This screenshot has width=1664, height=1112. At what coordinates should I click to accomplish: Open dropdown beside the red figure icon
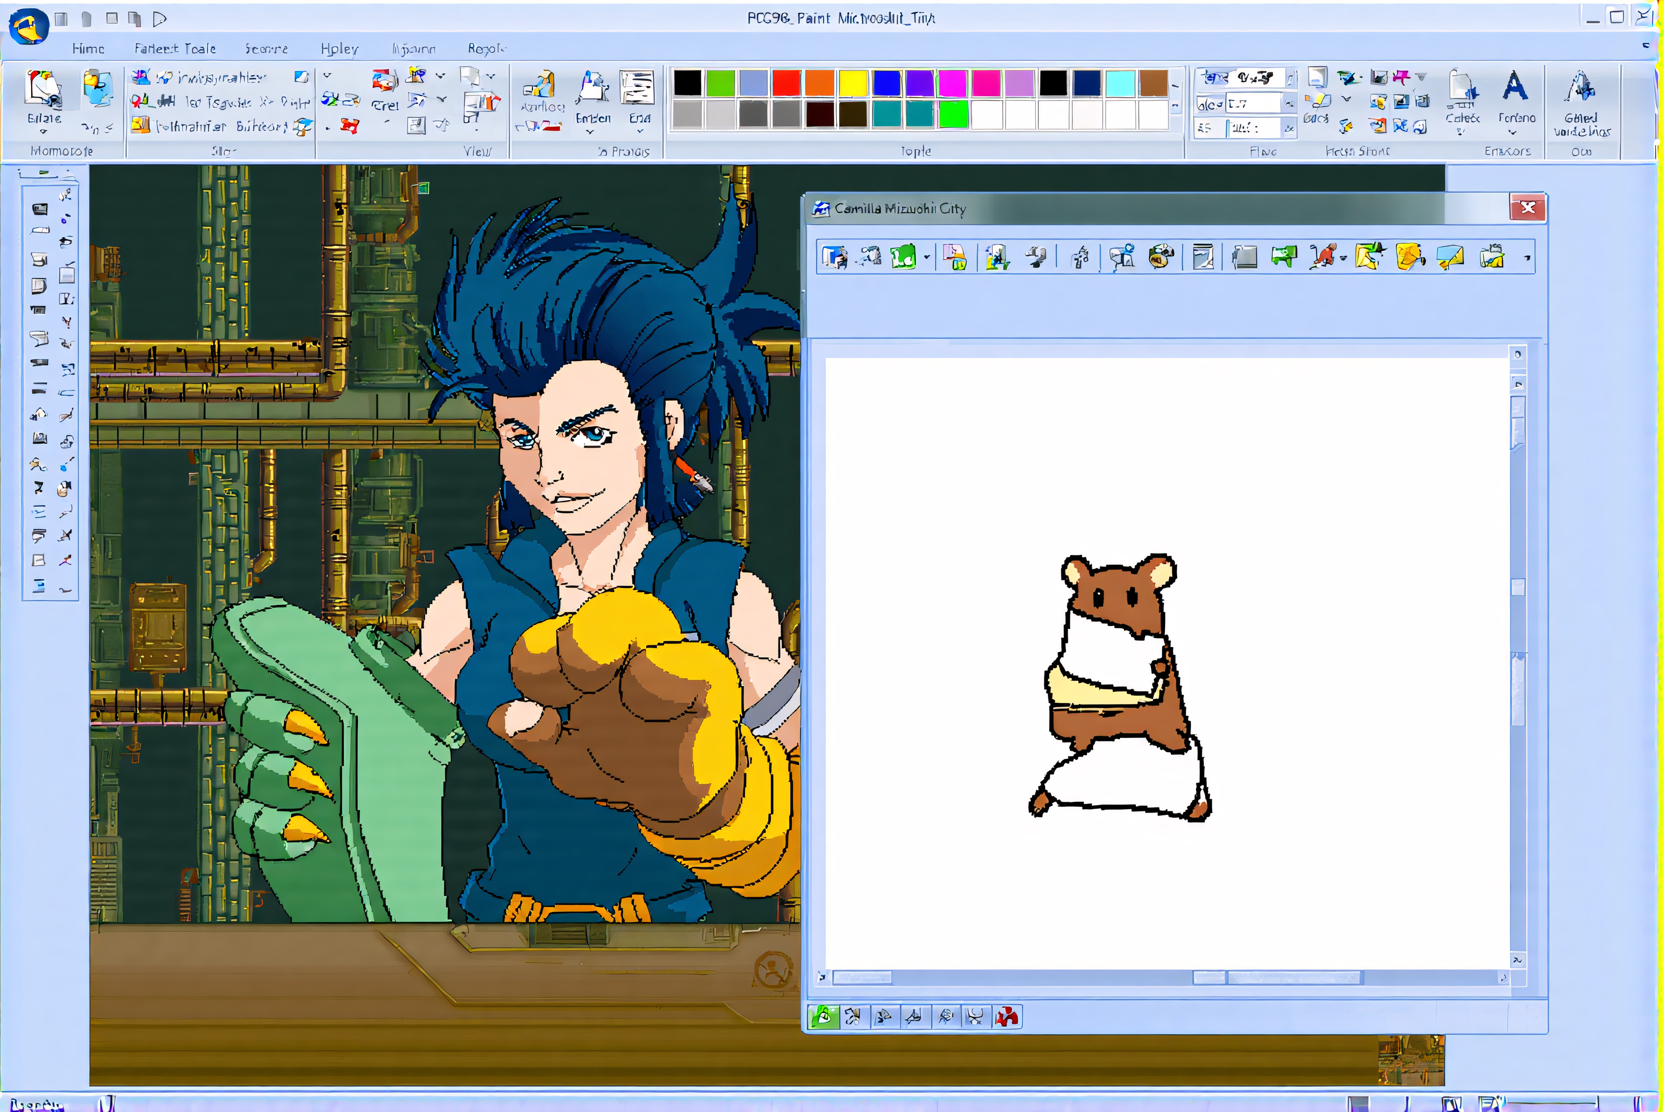(x=1343, y=258)
